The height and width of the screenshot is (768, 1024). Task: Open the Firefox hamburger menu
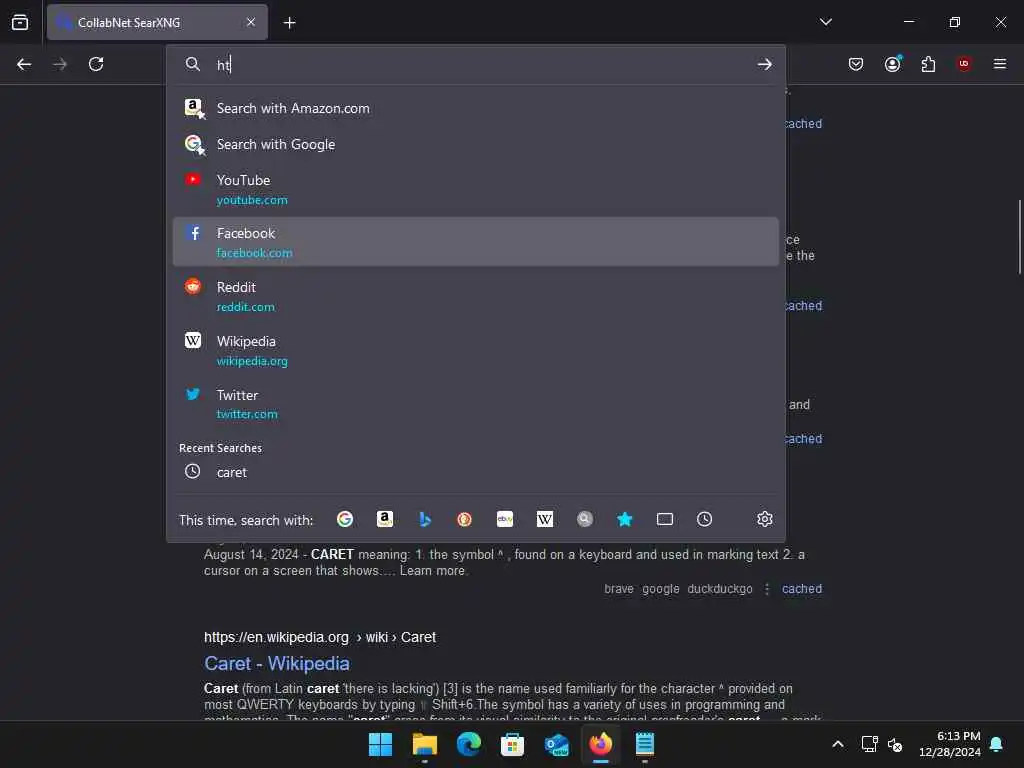pyautogui.click(x=999, y=63)
